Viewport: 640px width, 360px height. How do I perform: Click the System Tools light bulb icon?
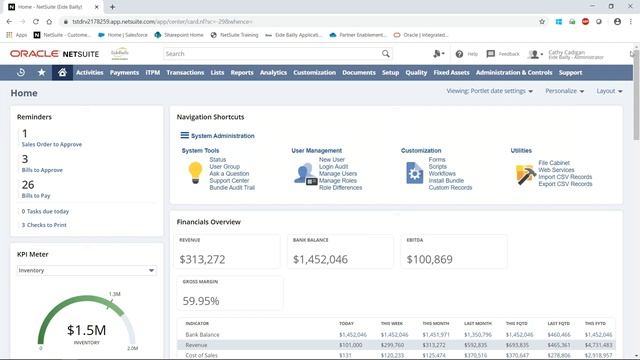click(195, 173)
